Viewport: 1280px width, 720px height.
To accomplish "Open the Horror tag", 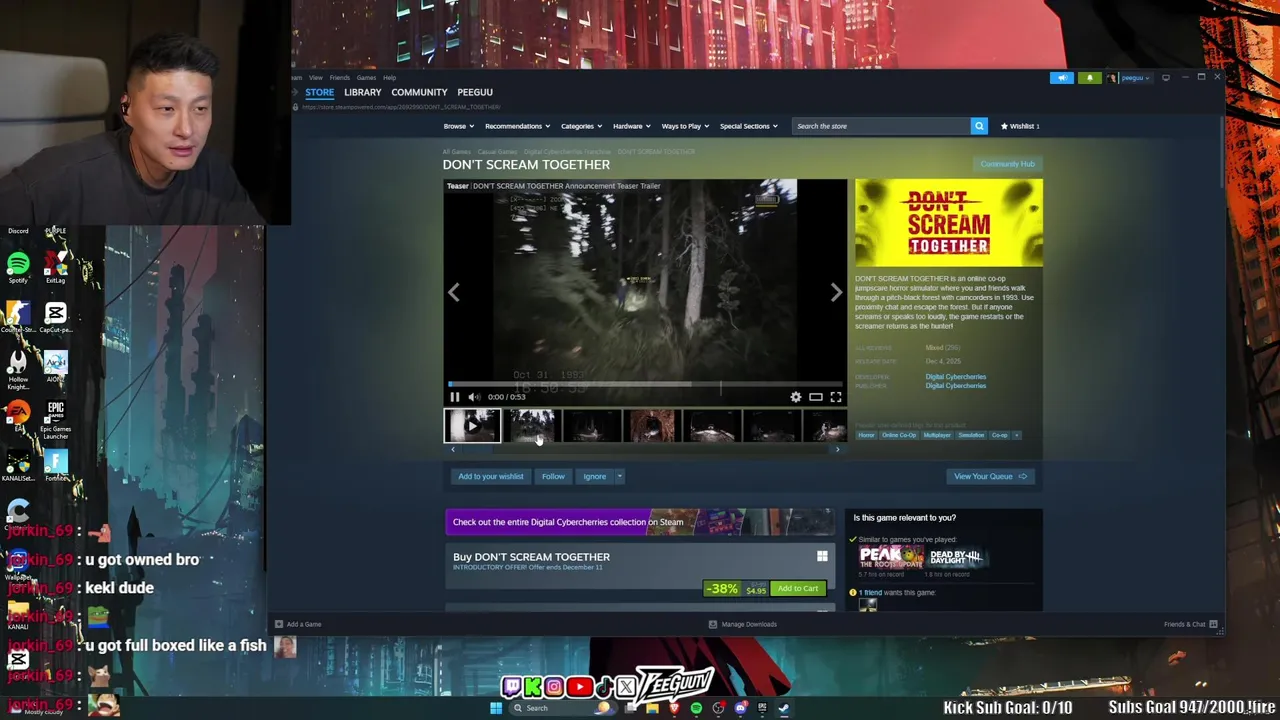I will (866, 435).
